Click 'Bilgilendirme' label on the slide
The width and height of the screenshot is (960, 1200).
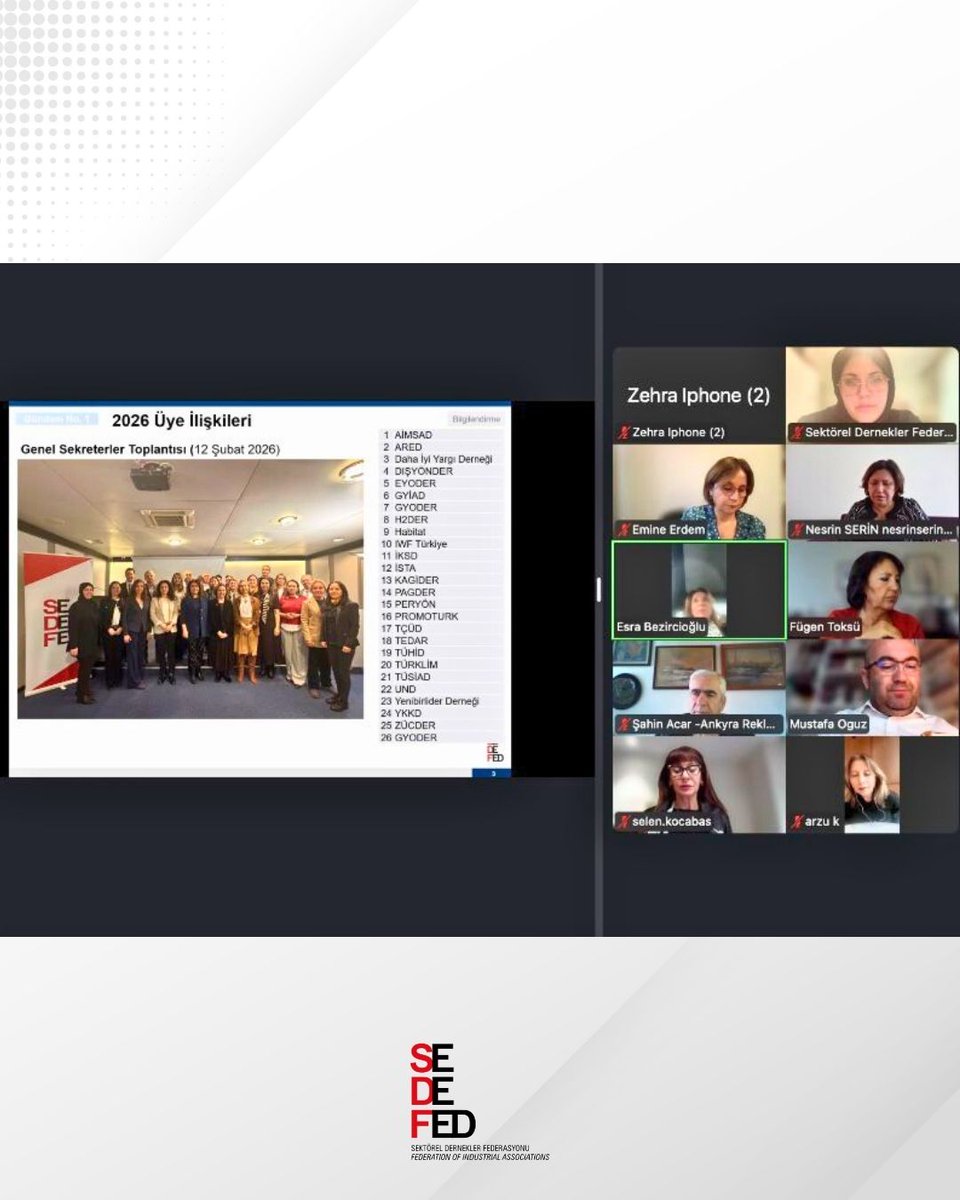(x=476, y=419)
